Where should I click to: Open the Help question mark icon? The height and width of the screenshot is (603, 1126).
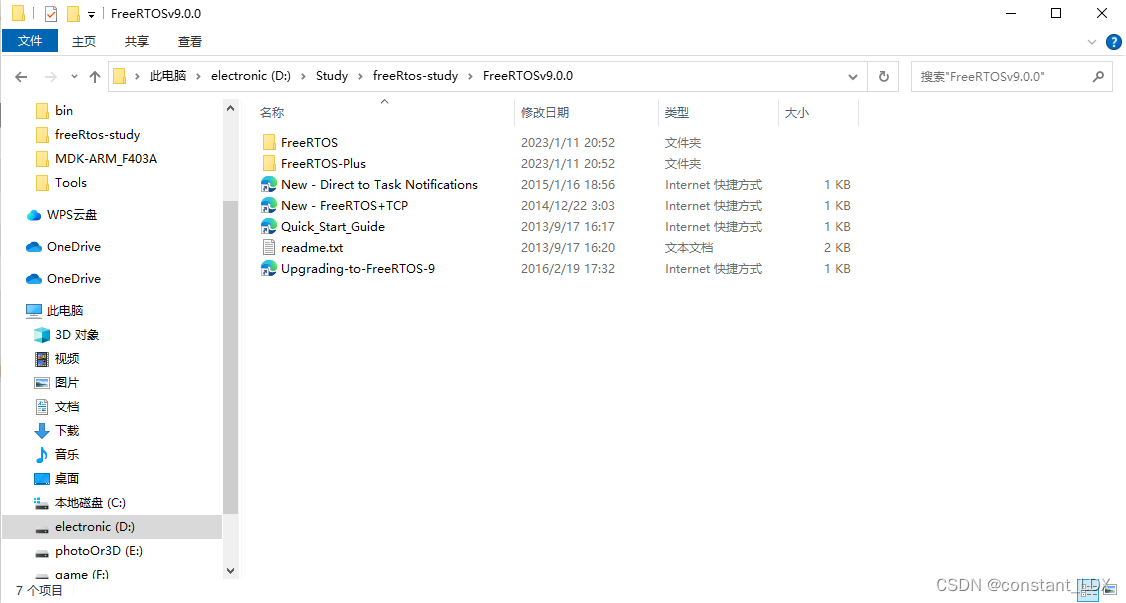[1113, 42]
